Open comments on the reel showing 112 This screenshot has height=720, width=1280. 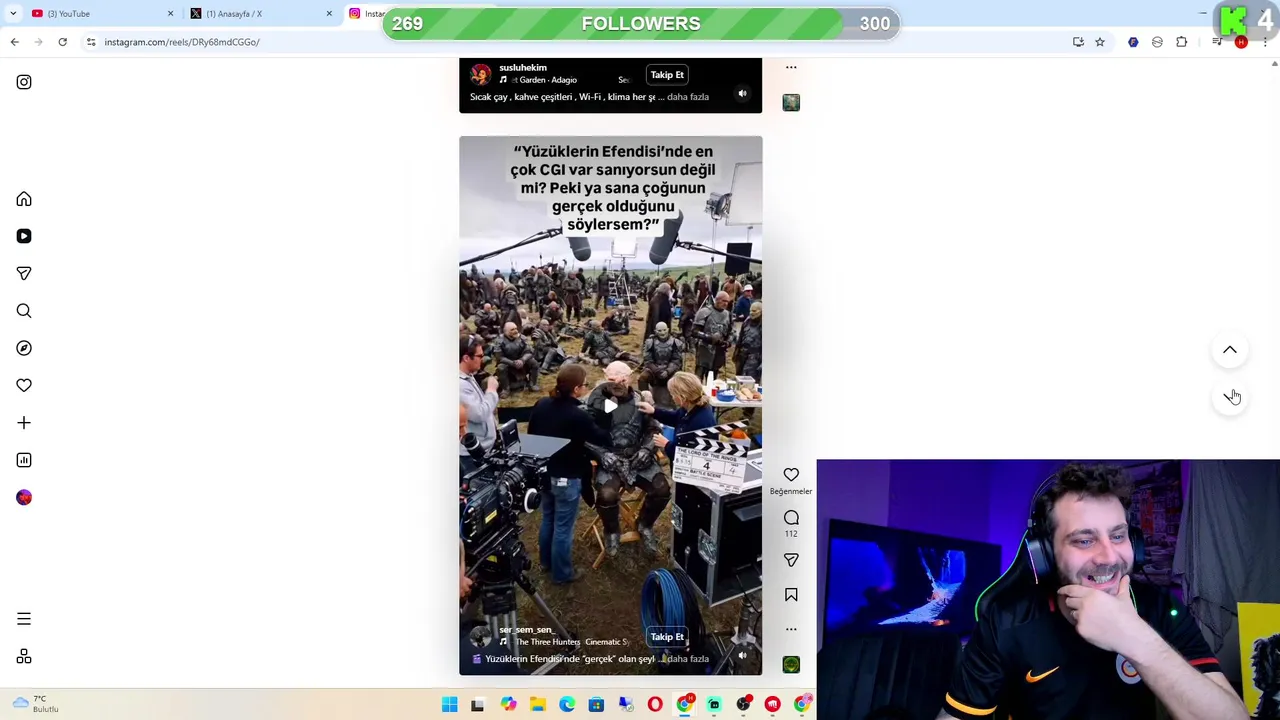[791, 518]
